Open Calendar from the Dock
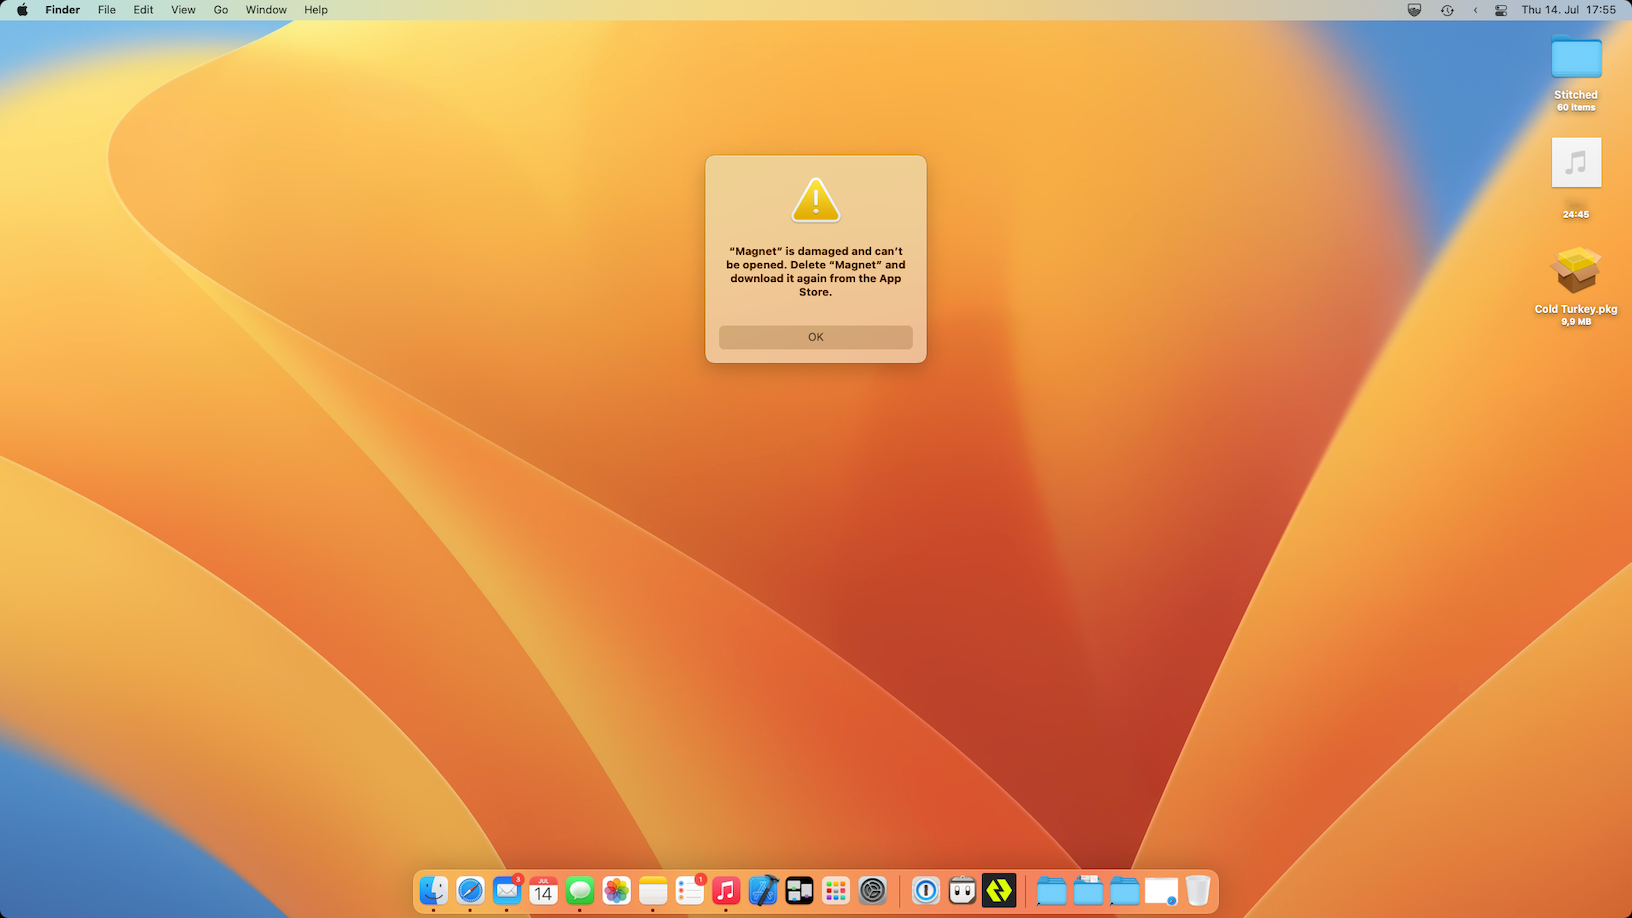 click(543, 890)
